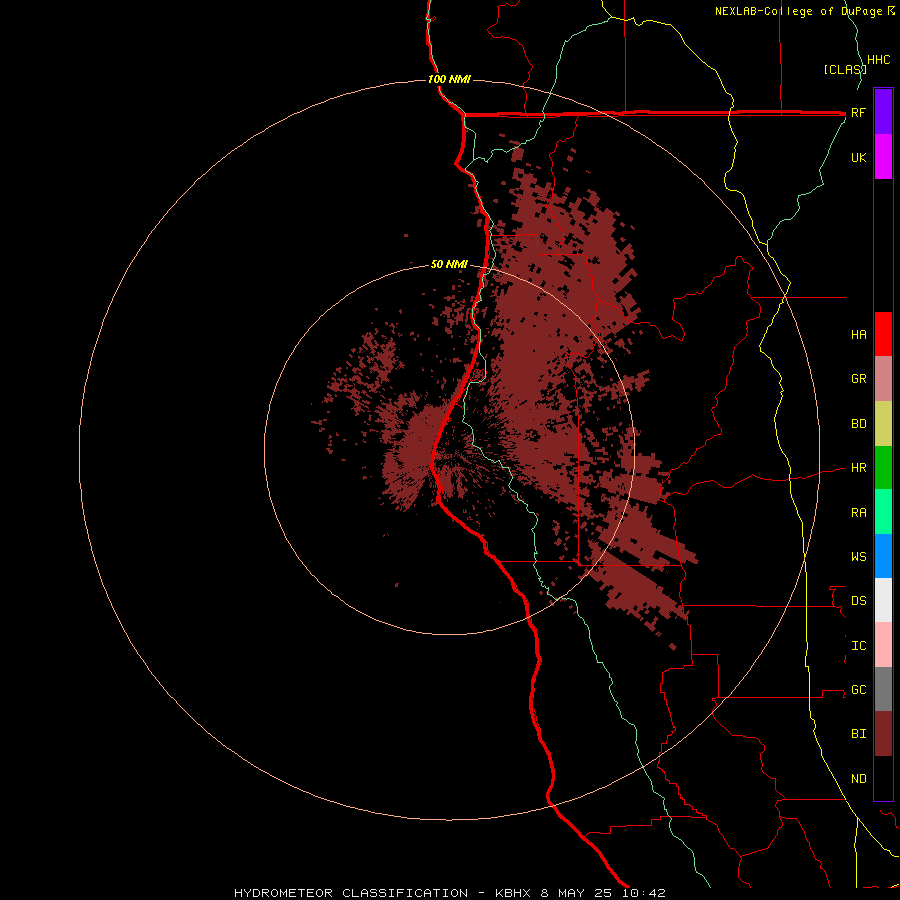Click the BI brown legend swatch
Viewport: 900px width, 900px height.
883,734
